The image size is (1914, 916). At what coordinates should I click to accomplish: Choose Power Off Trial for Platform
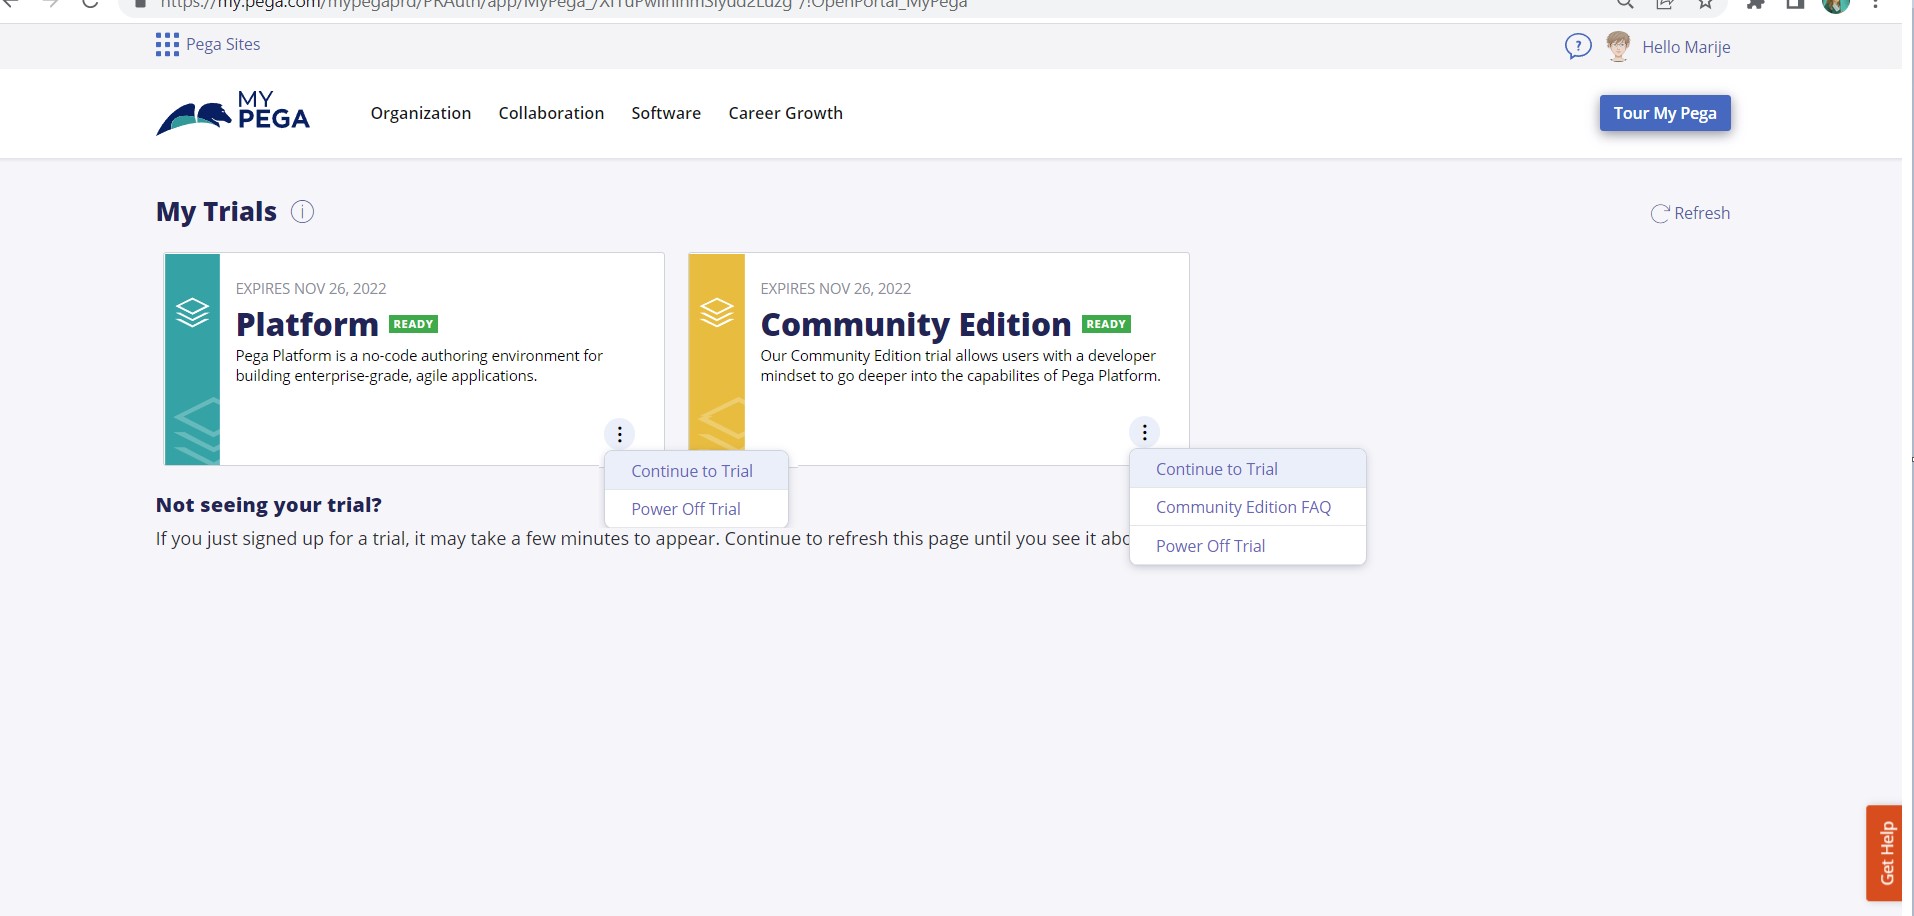[686, 509]
